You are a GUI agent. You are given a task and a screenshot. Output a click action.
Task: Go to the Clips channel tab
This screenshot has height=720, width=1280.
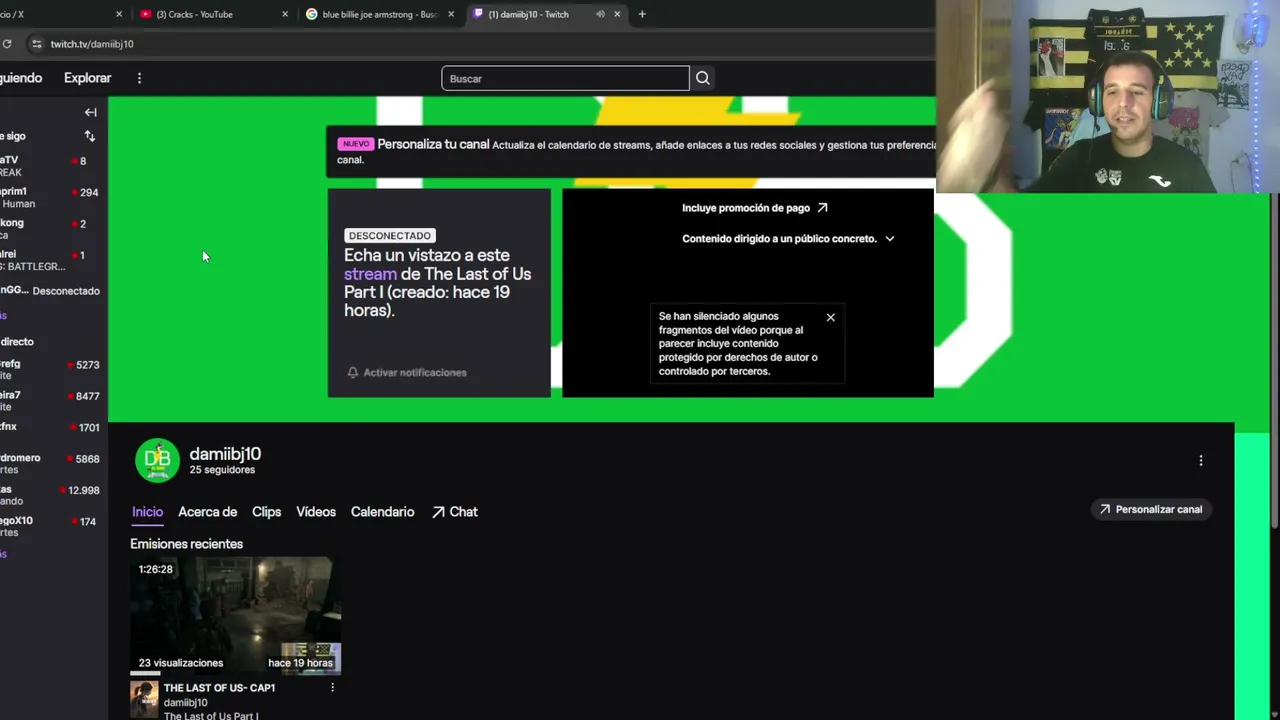click(x=266, y=512)
